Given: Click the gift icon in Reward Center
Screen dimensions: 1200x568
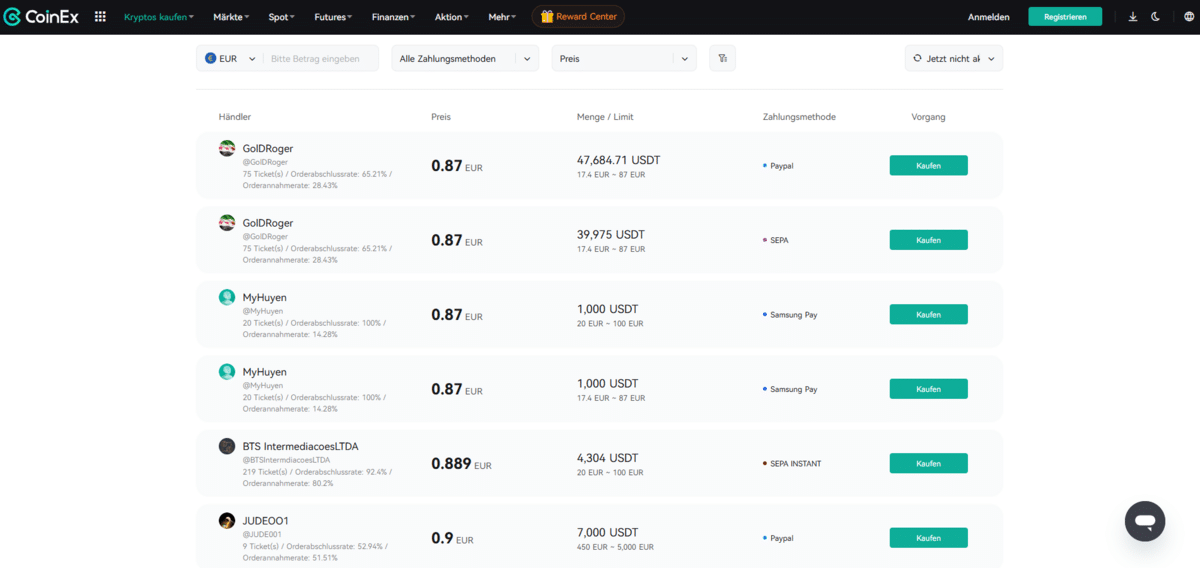Looking at the screenshot, I should tap(547, 16).
